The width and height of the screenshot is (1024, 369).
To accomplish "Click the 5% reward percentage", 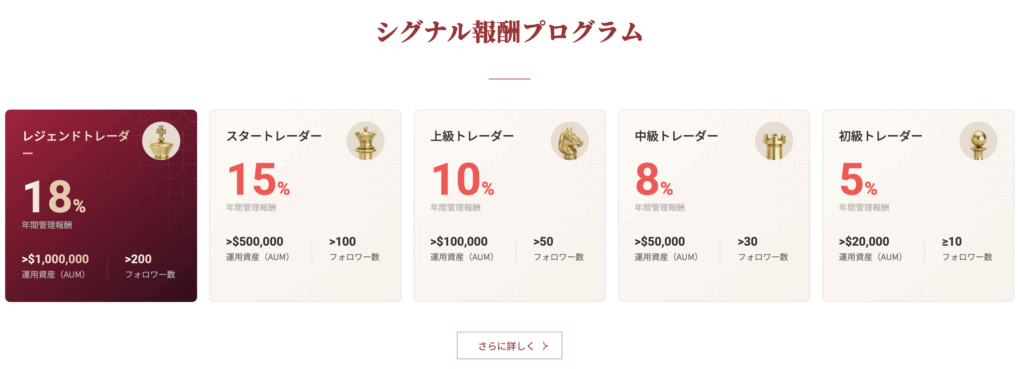I will pyautogui.click(x=859, y=180).
